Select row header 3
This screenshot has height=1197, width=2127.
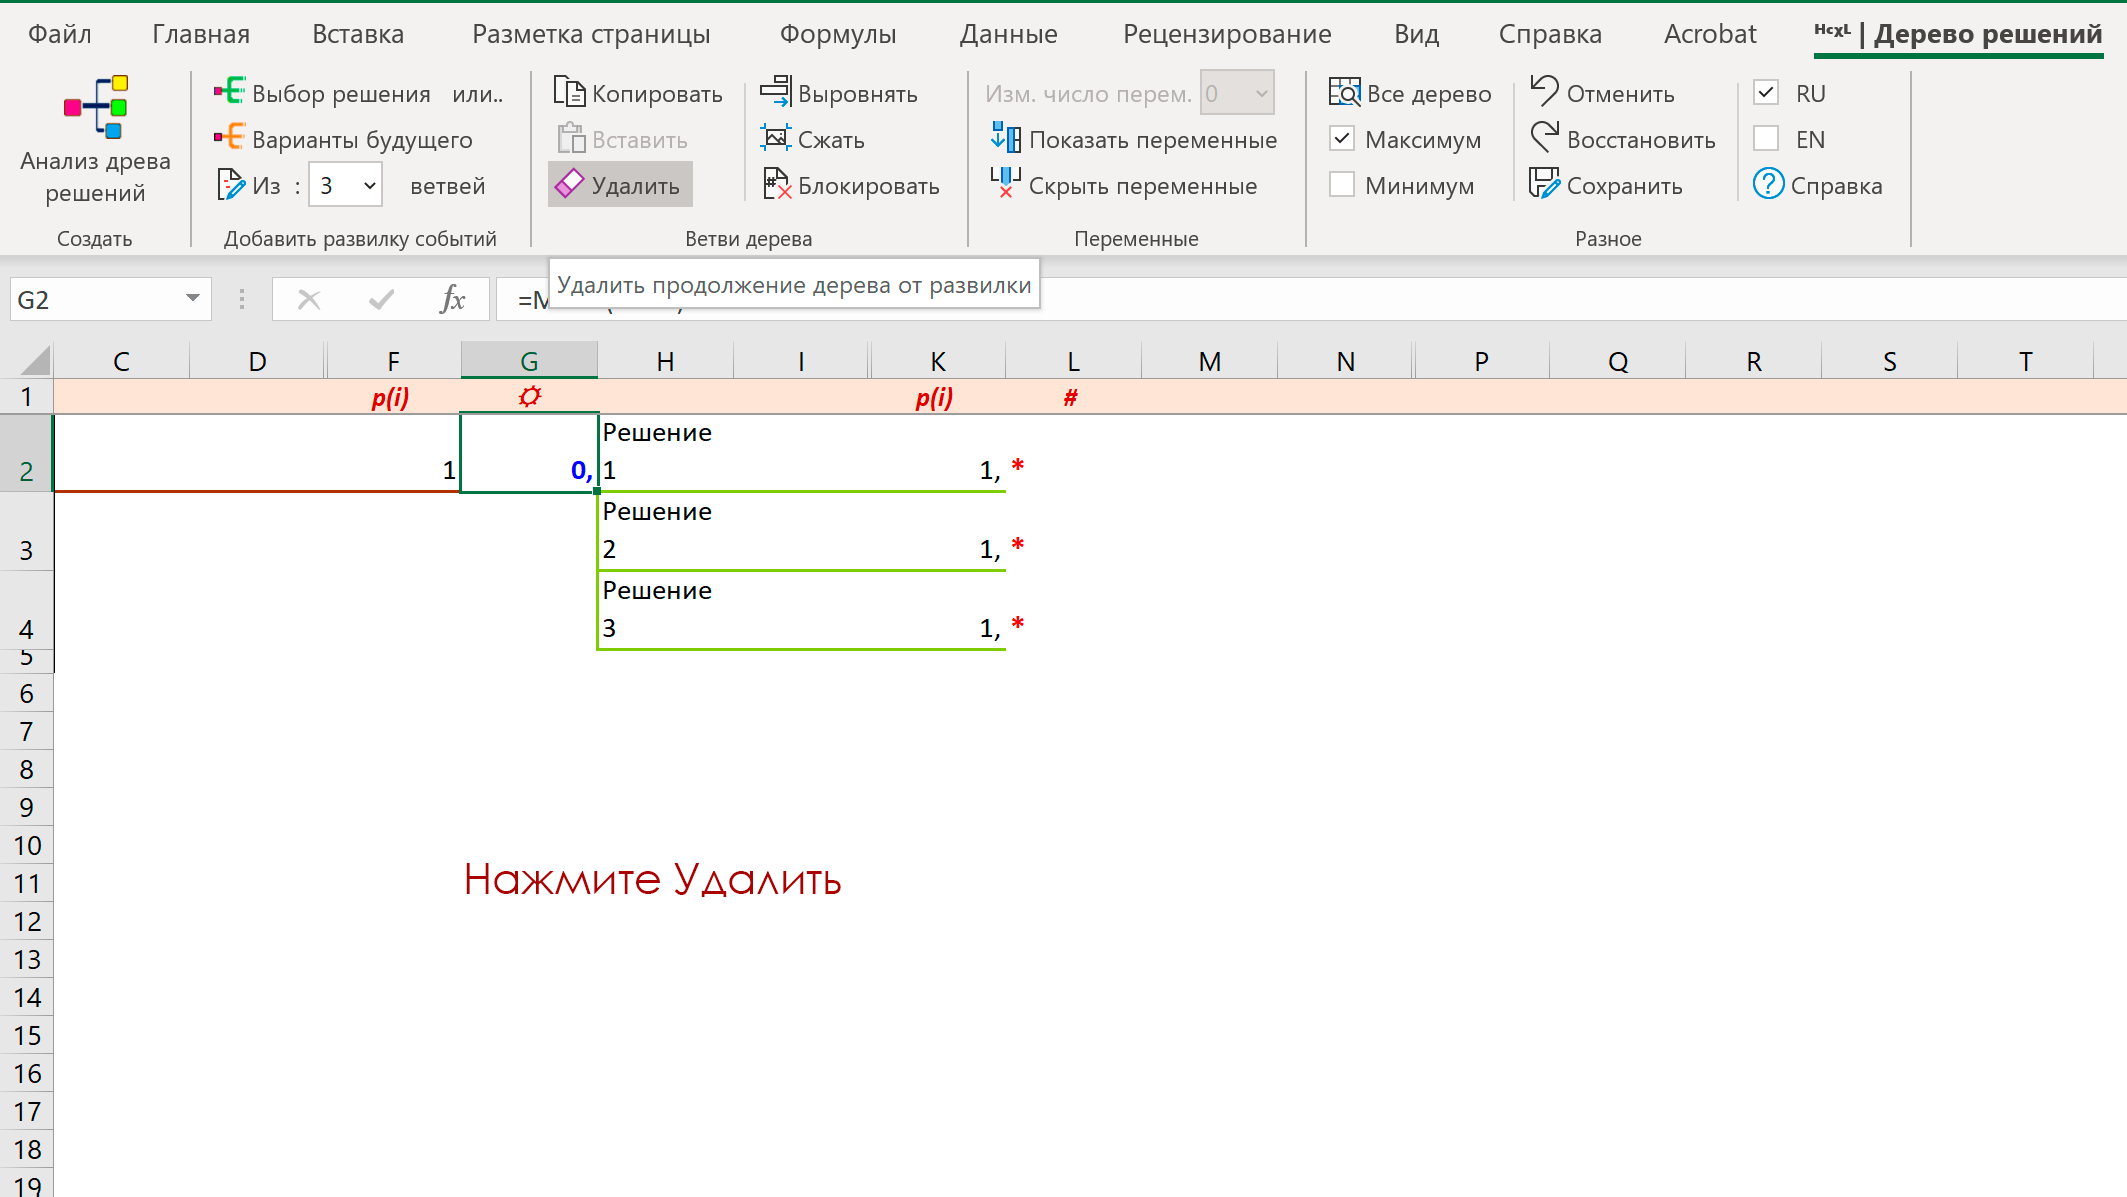[26, 531]
